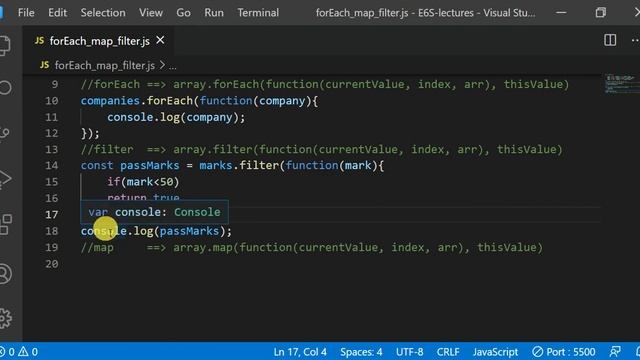
Task: Open the Selection menu
Action: 103,13
